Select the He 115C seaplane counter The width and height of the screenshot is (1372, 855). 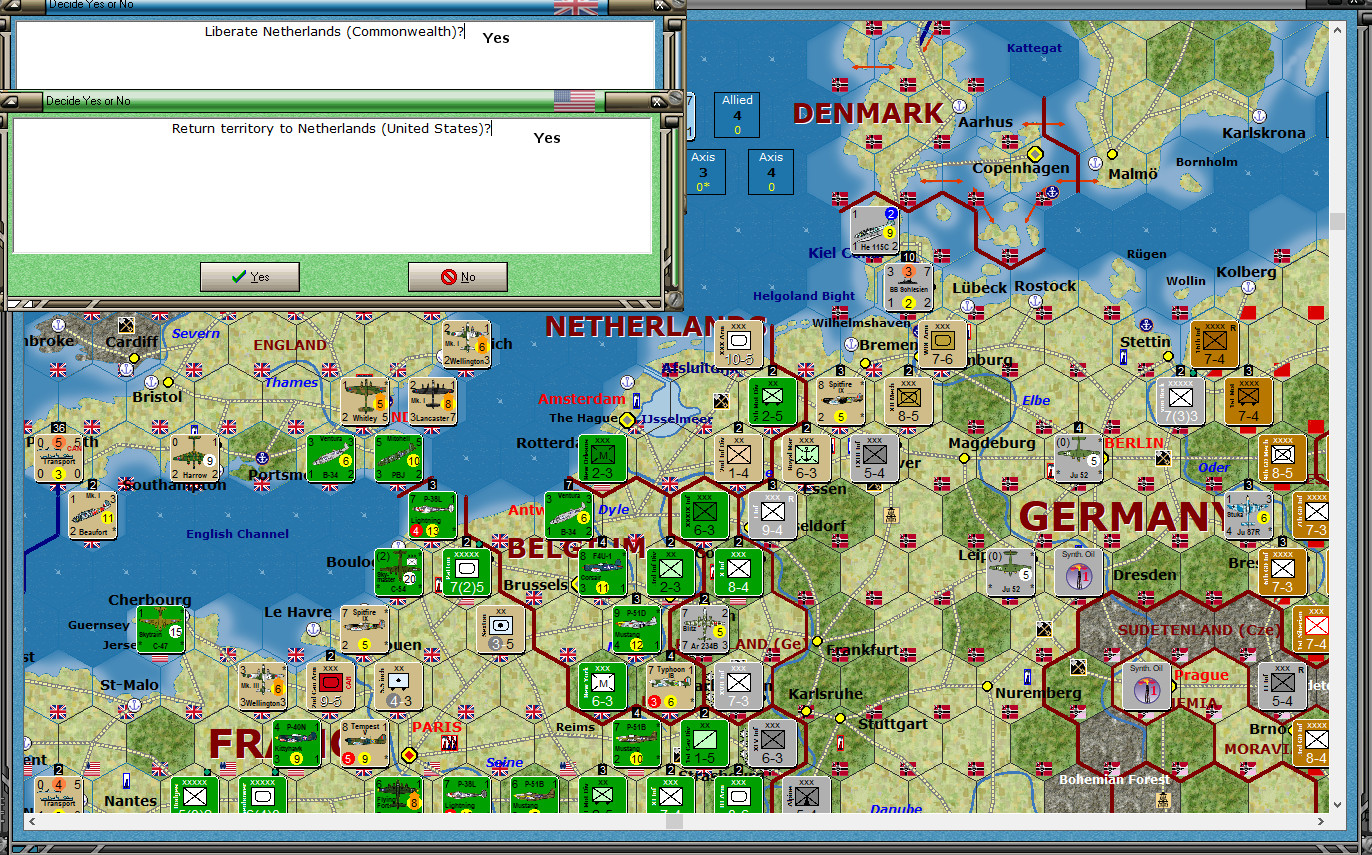[x=875, y=231]
